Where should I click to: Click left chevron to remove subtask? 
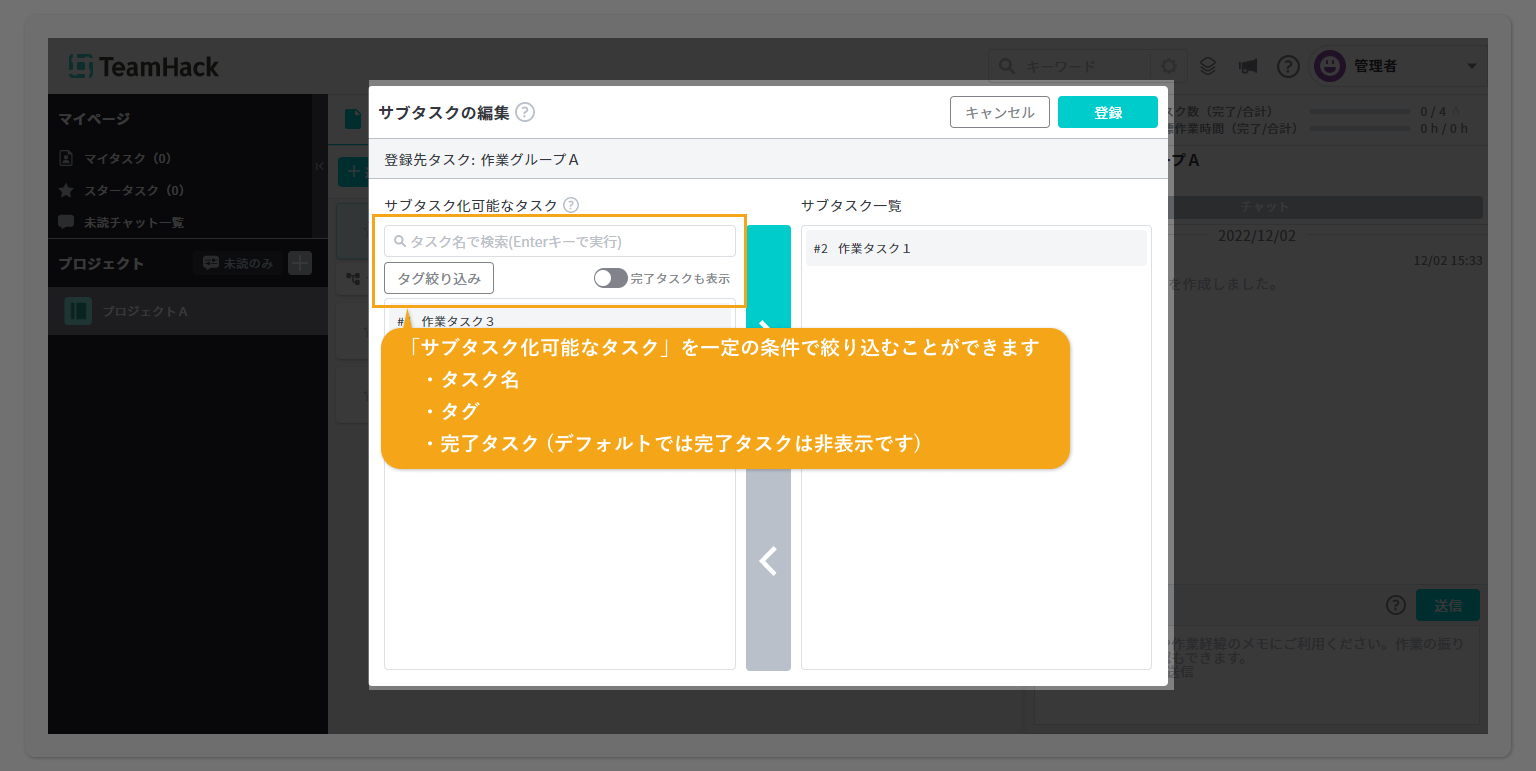[x=768, y=561]
